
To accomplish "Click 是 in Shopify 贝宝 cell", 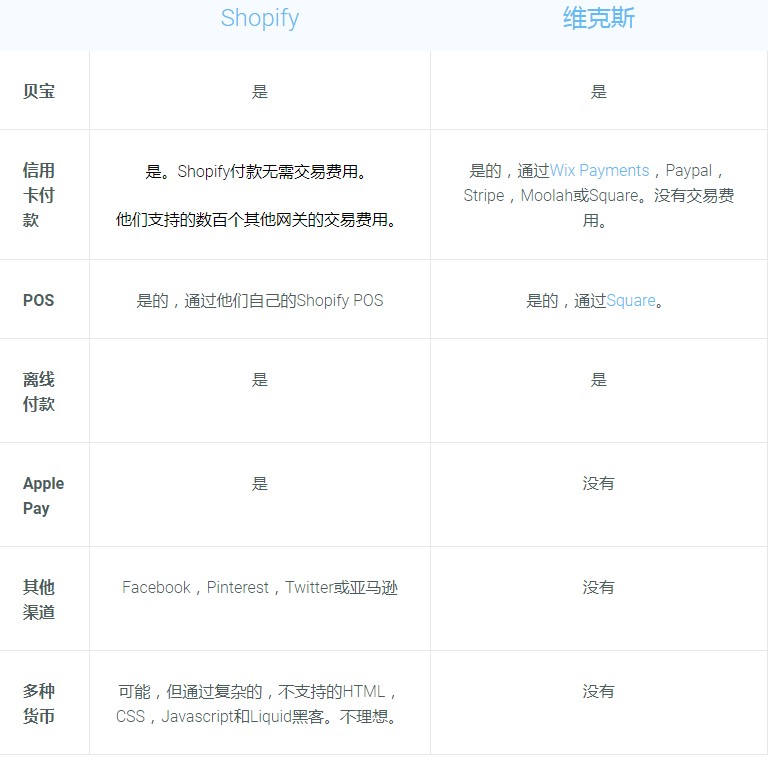I will (x=259, y=91).
